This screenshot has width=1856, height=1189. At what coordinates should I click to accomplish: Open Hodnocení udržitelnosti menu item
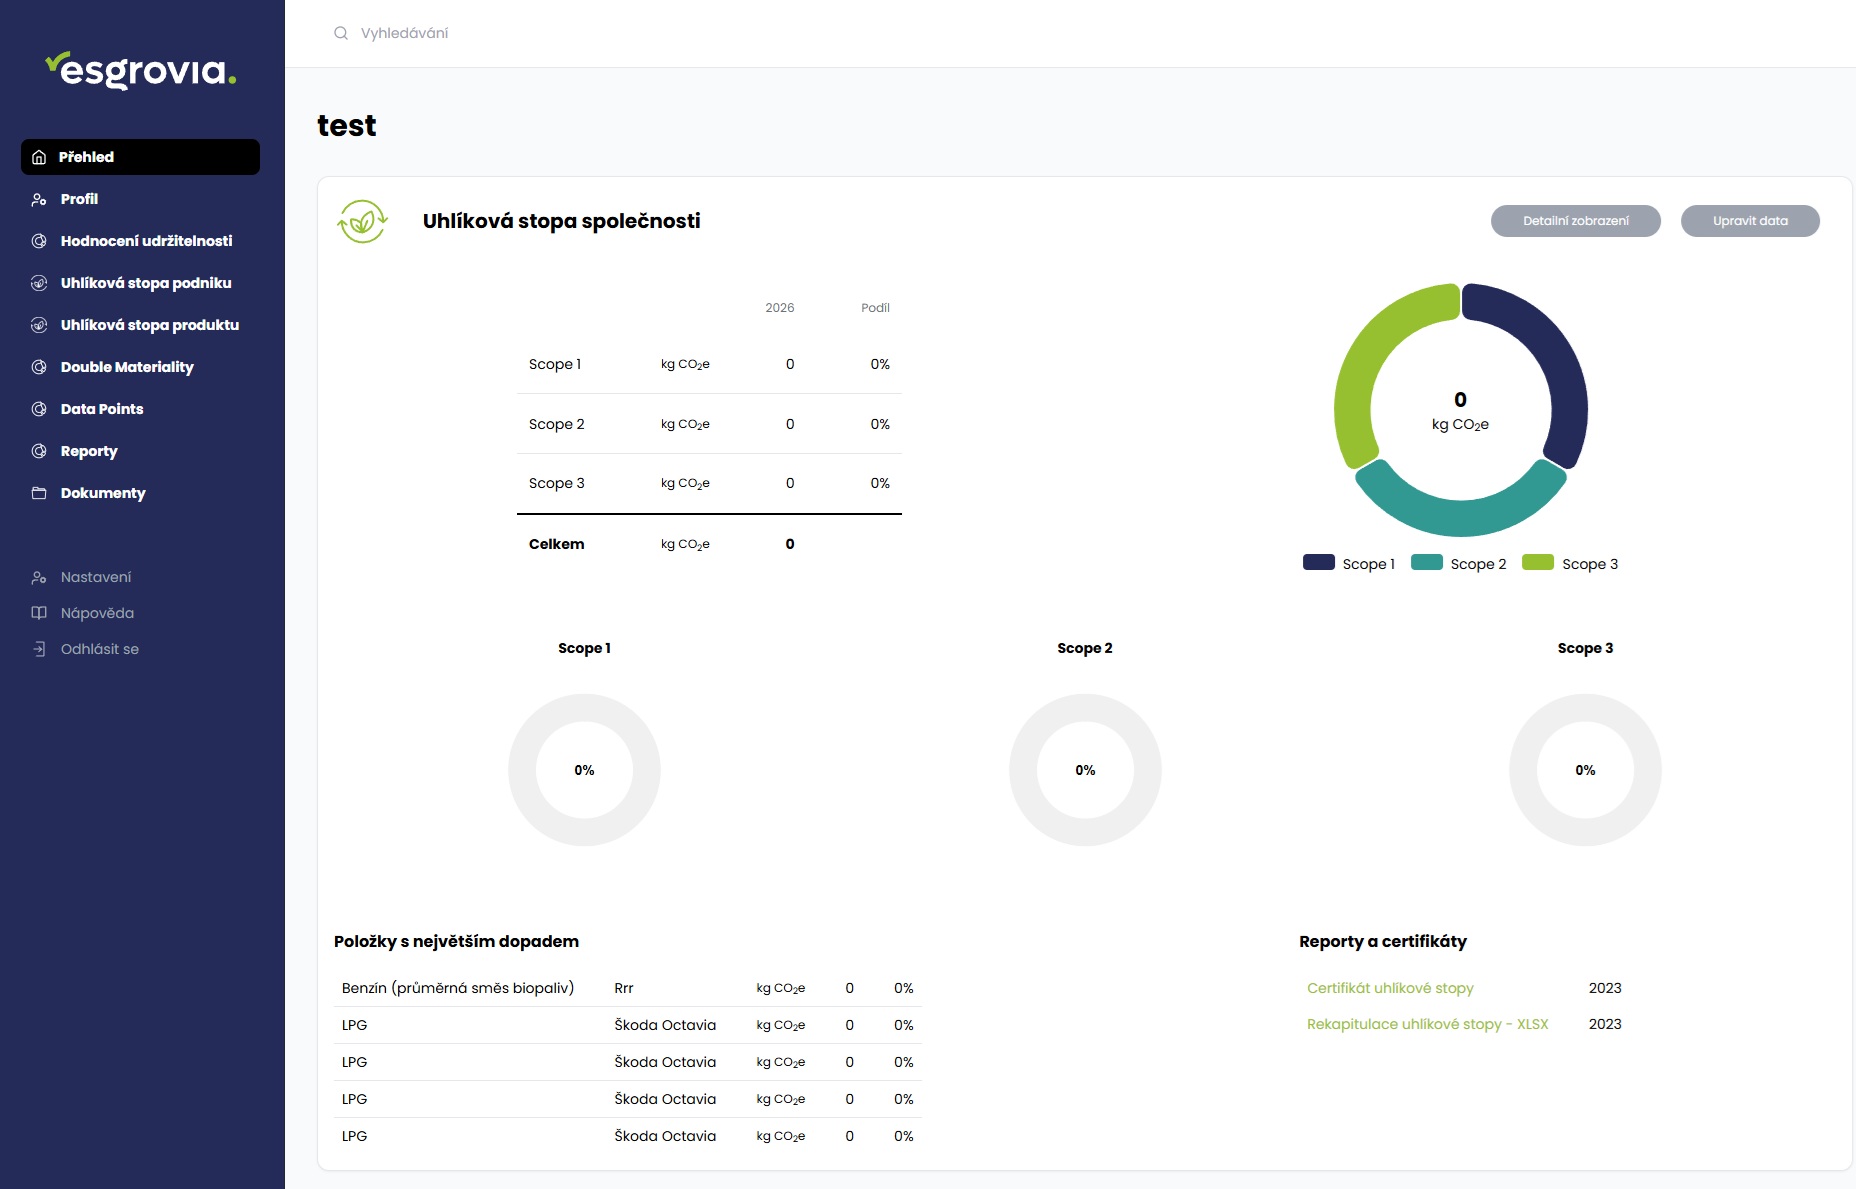tap(146, 241)
